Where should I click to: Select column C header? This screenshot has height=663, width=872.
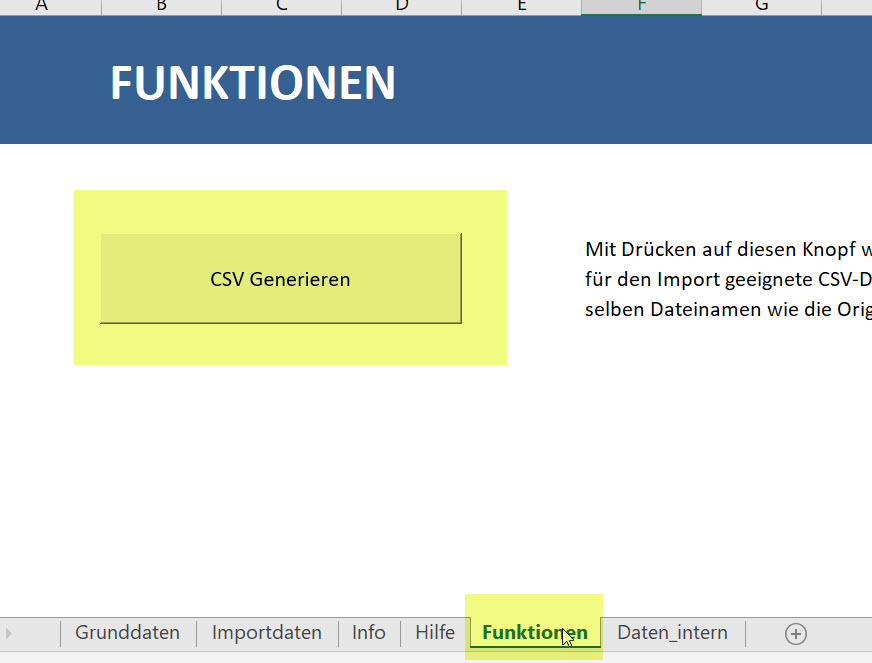pos(281,7)
